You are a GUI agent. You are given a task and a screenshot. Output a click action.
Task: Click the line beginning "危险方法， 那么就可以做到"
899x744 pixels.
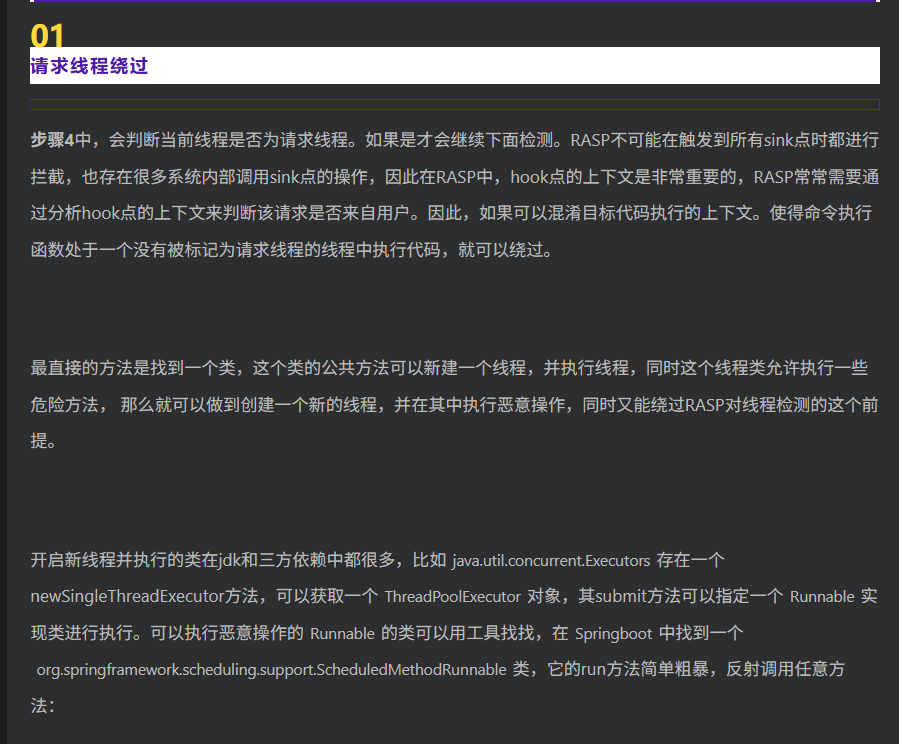click(x=455, y=405)
